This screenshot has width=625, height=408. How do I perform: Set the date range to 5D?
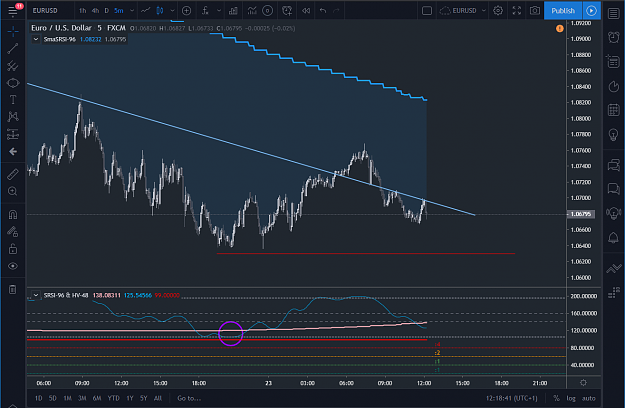coord(53,398)
